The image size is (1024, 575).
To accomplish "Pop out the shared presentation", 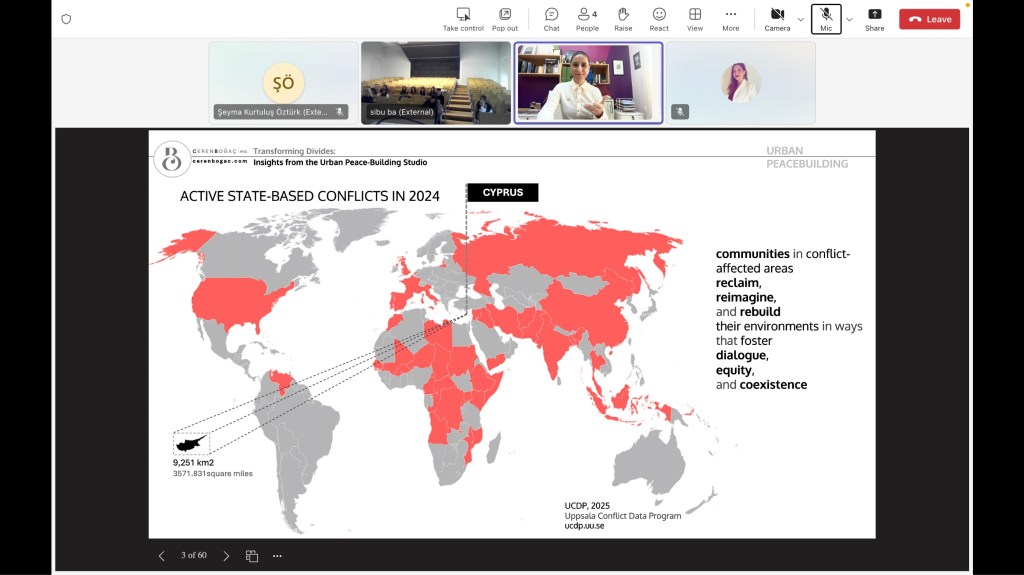I will (x=505, y=19).
